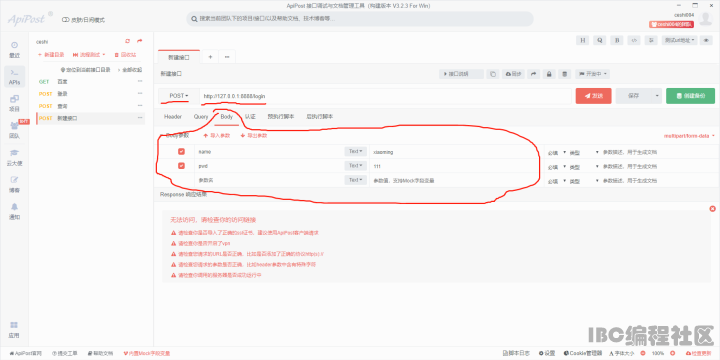Close the red error message icon
The height and width of the screenshot is (360, 720).
click(712, 209)
